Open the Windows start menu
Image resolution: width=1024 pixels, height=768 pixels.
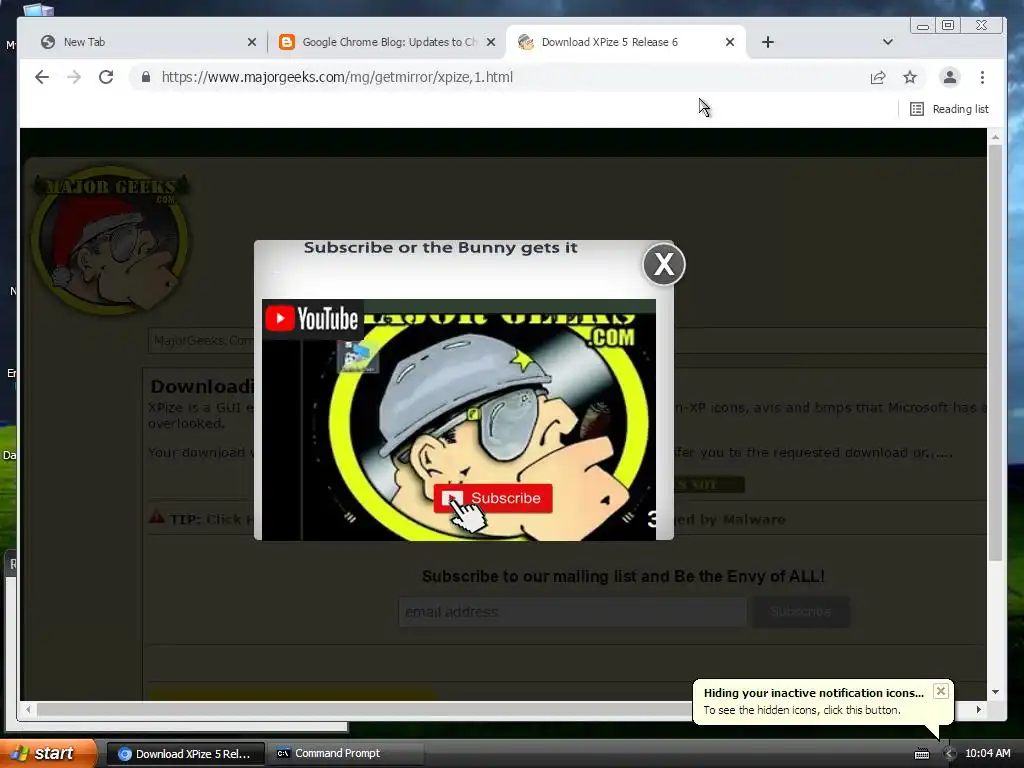tap(48, 753)
